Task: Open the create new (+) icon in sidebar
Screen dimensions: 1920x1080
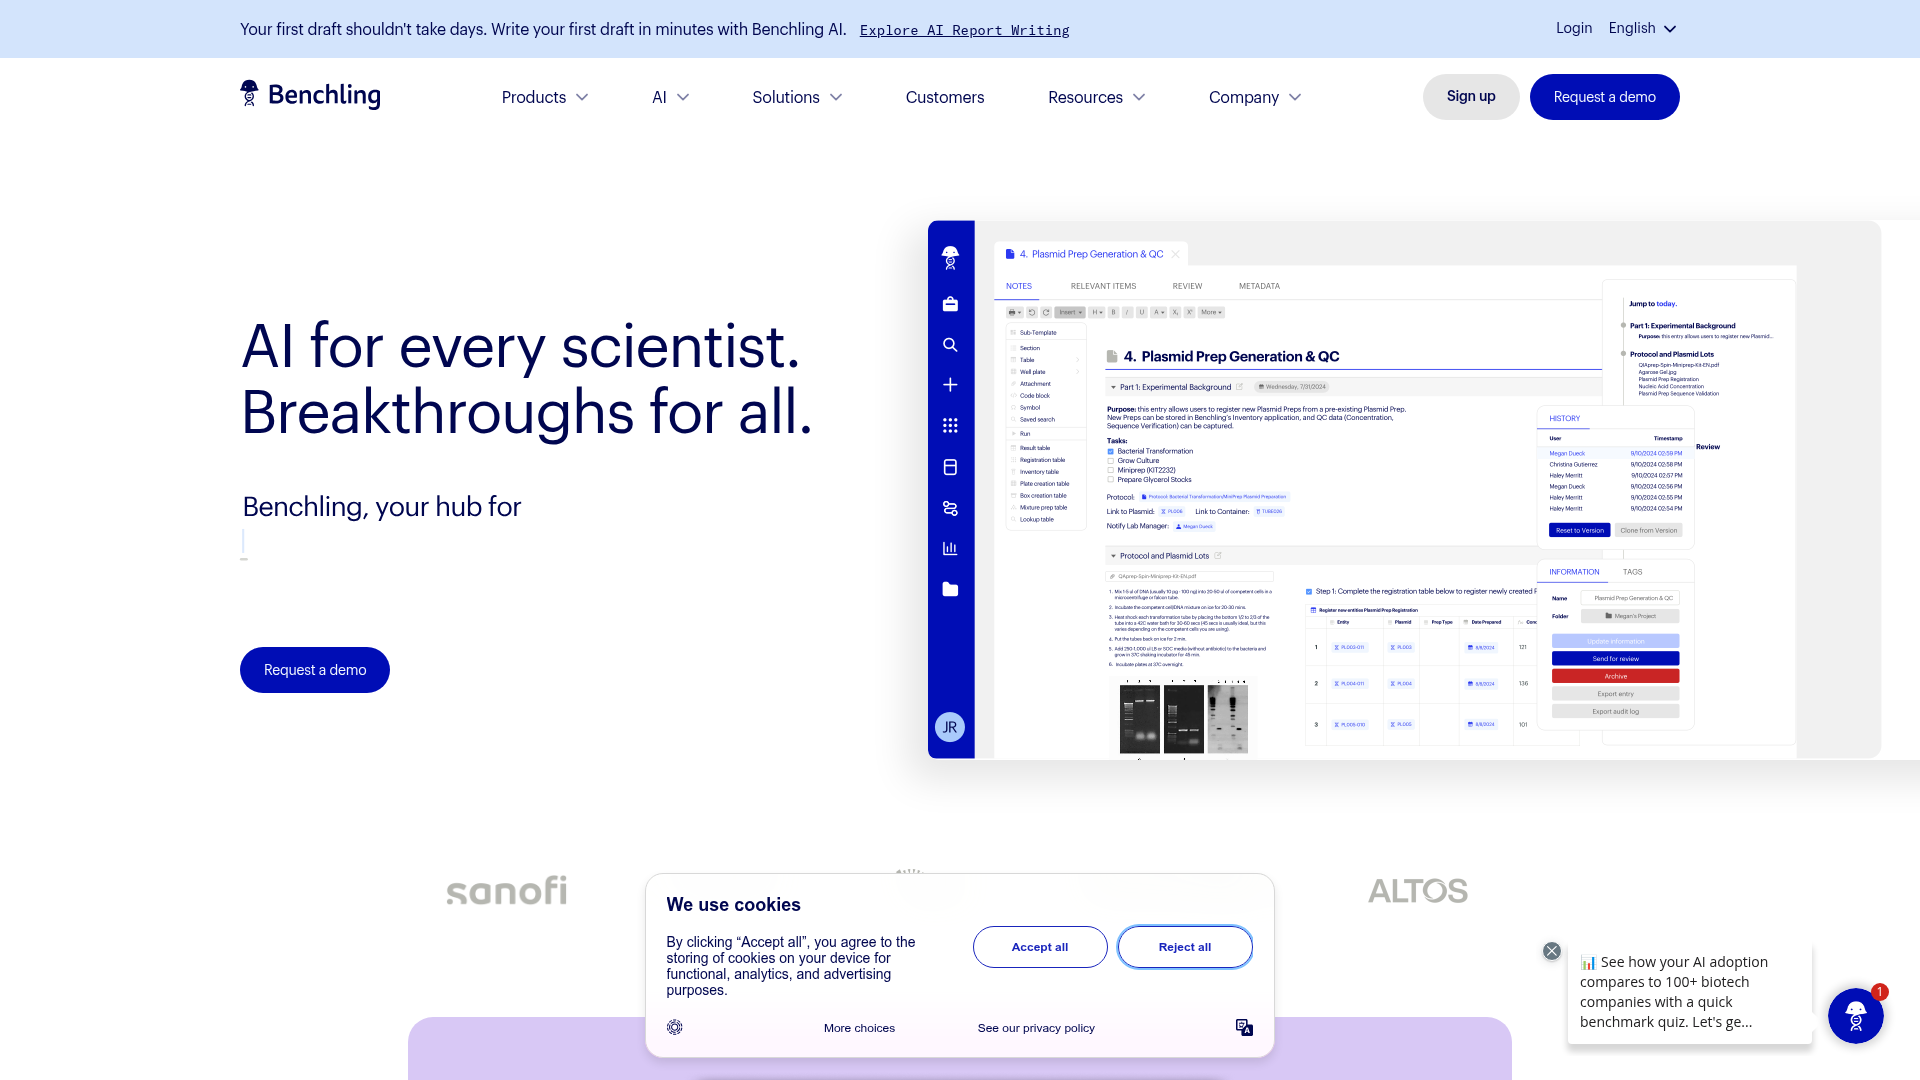Action: pos(950,384)
